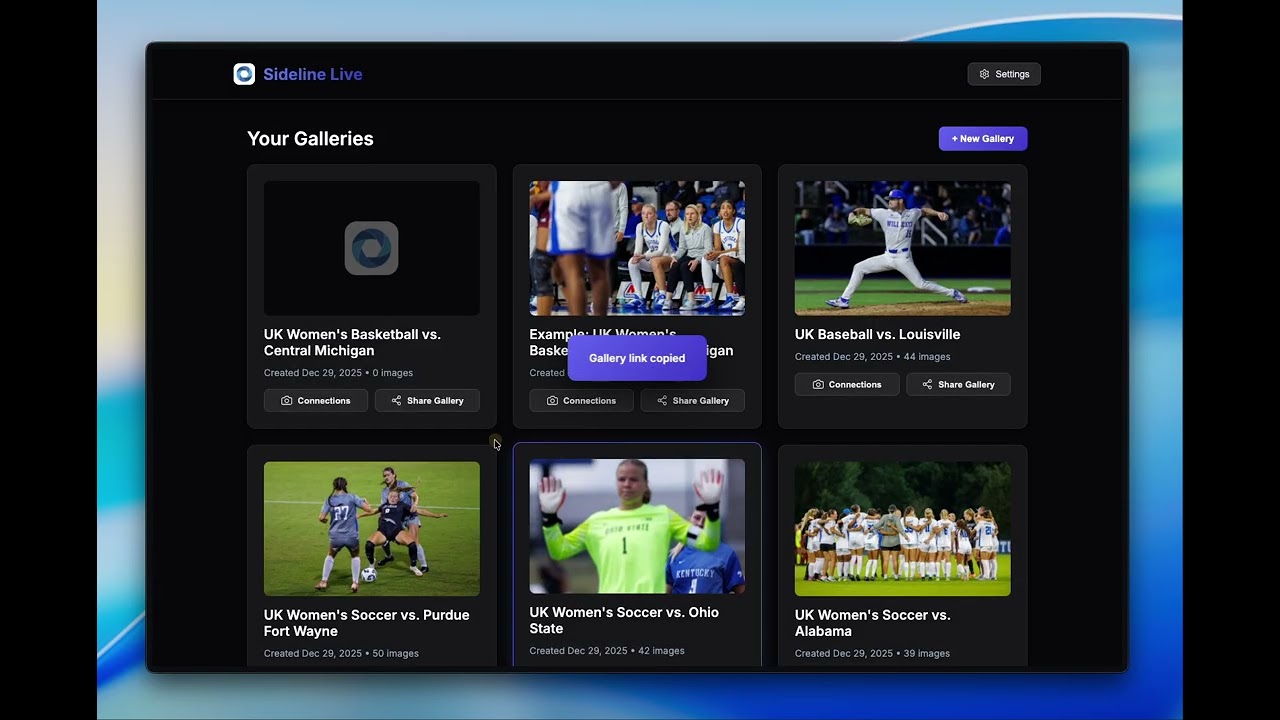Open the Purdue Fort Wayne soccer thumbnail

tap(372, 529)
